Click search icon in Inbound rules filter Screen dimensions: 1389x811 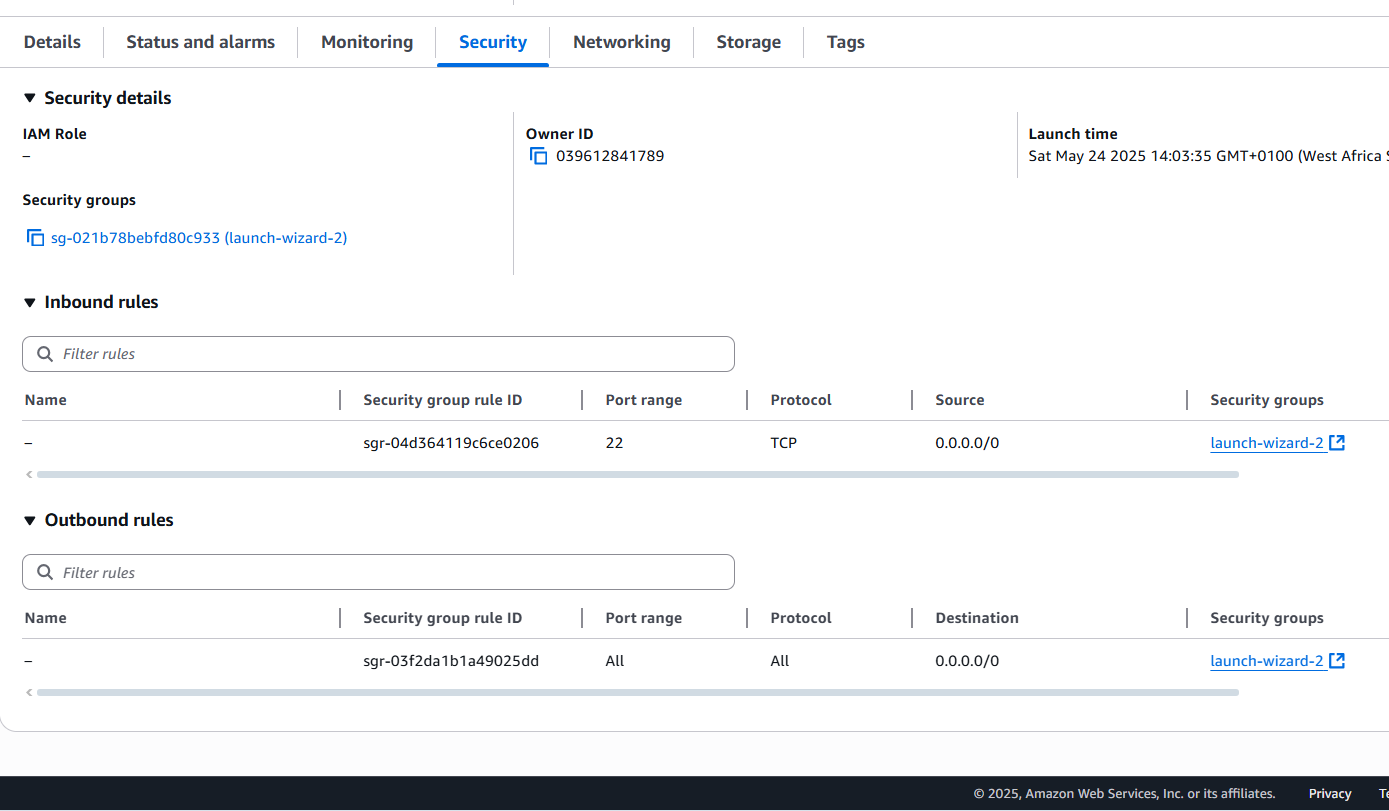[45, 354]
